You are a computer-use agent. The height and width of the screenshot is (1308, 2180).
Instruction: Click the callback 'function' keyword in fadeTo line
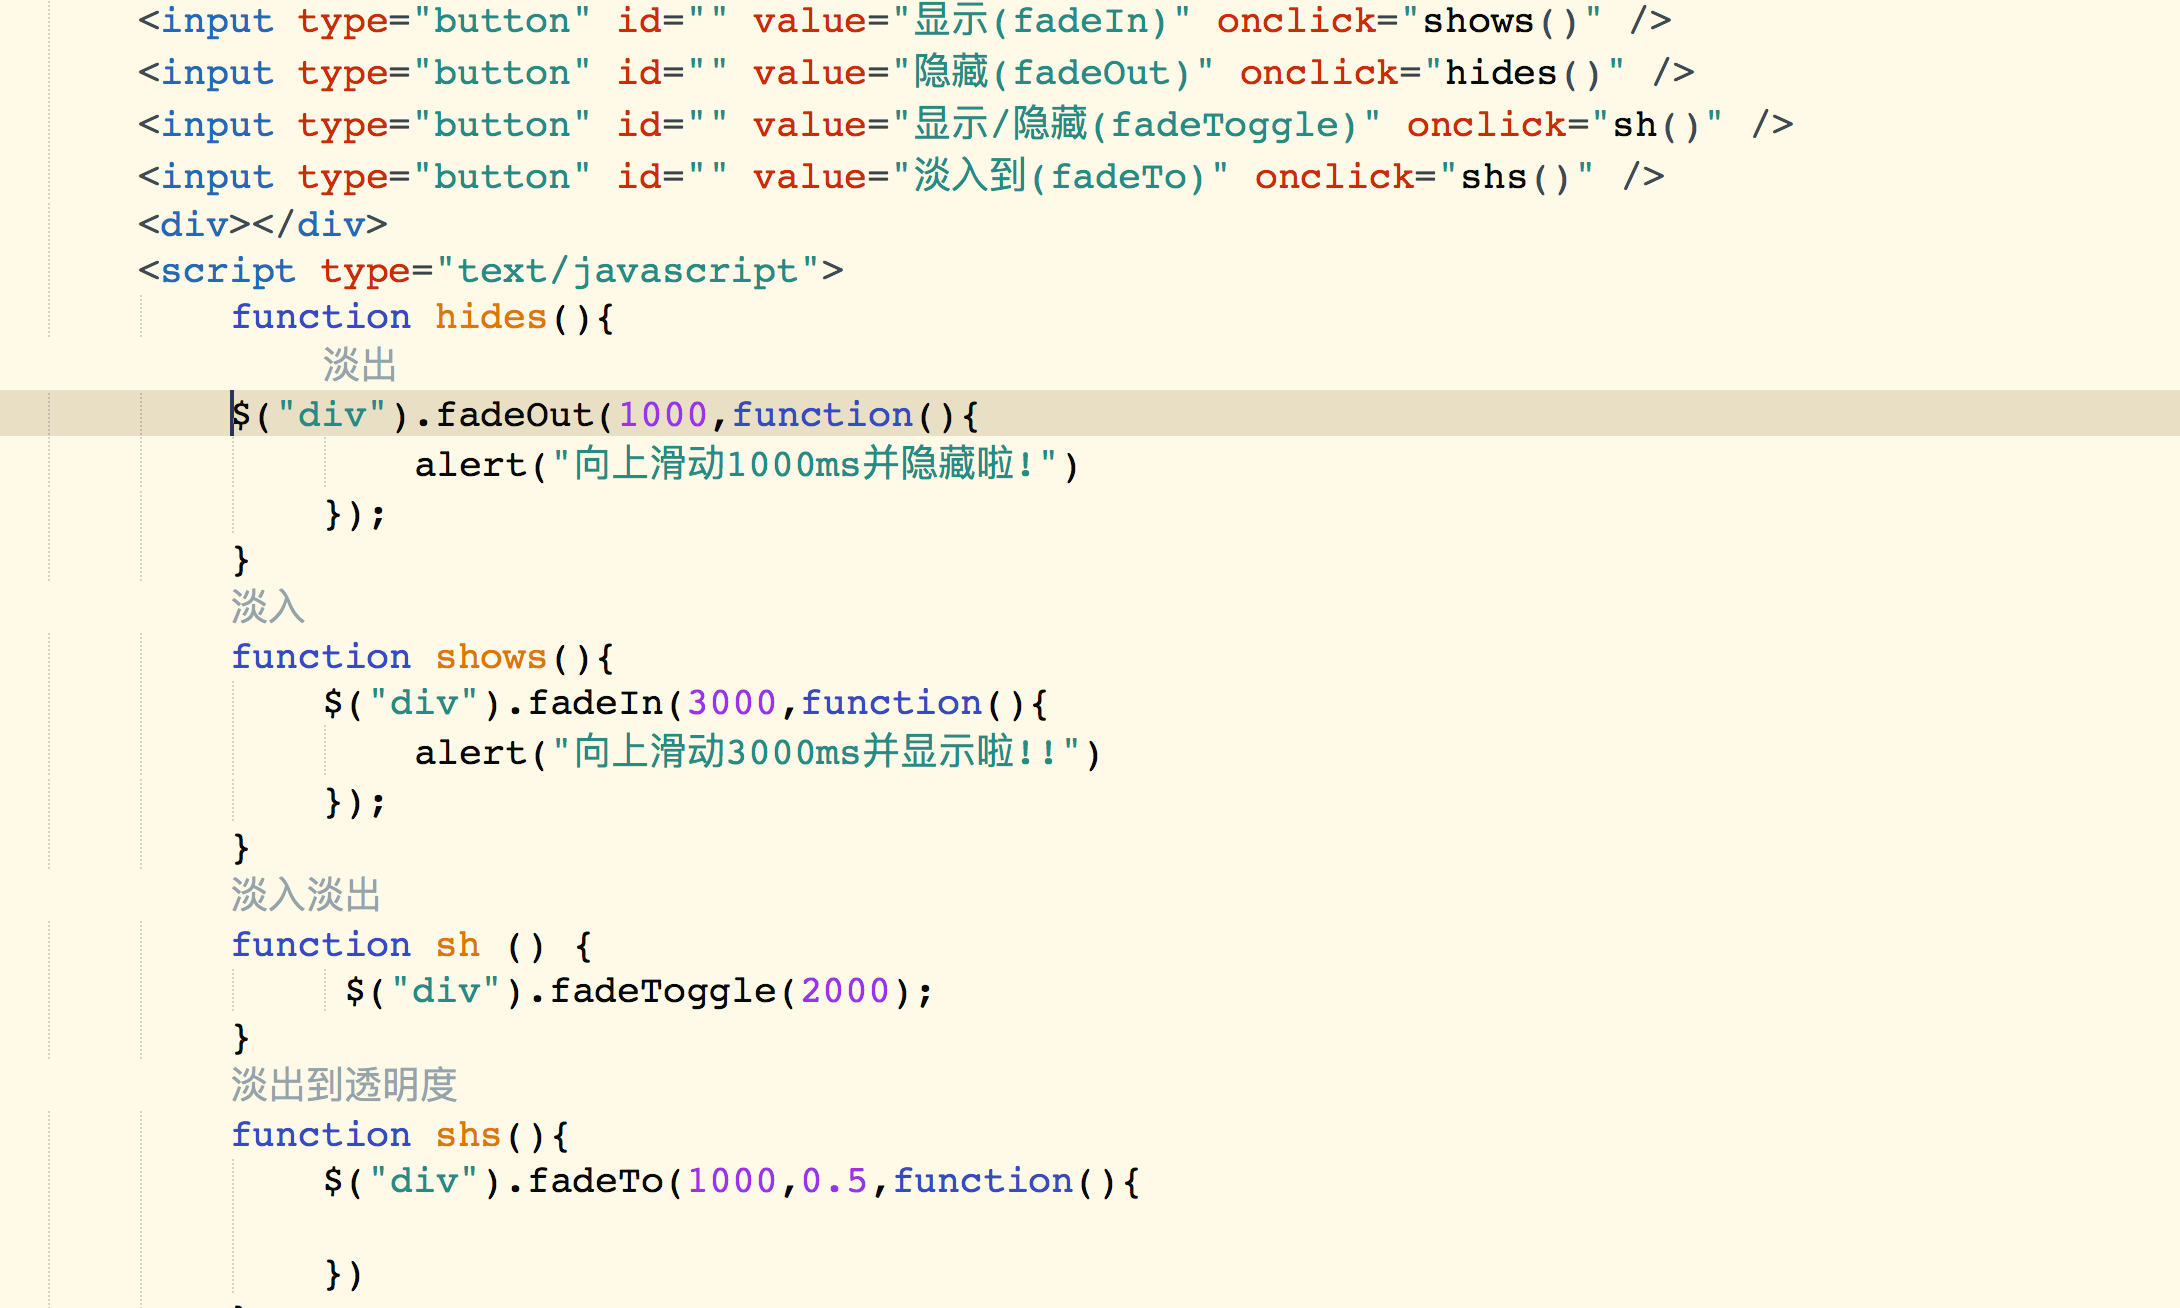click(x=982, y=1181)
